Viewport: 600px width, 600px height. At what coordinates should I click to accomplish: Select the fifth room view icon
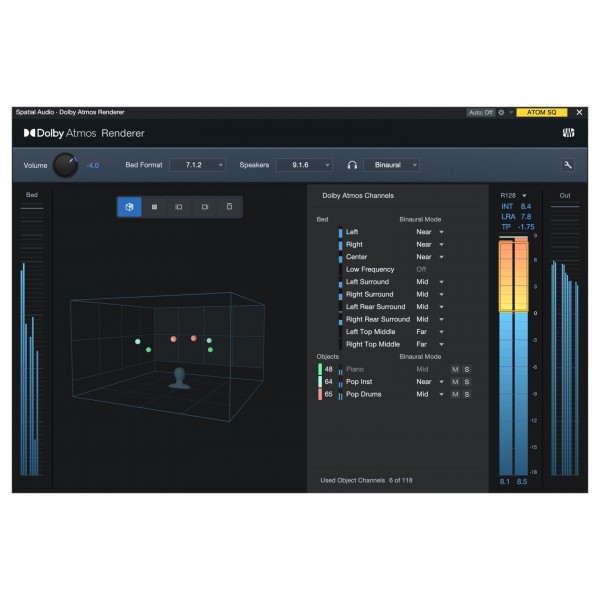coord(229,207)
